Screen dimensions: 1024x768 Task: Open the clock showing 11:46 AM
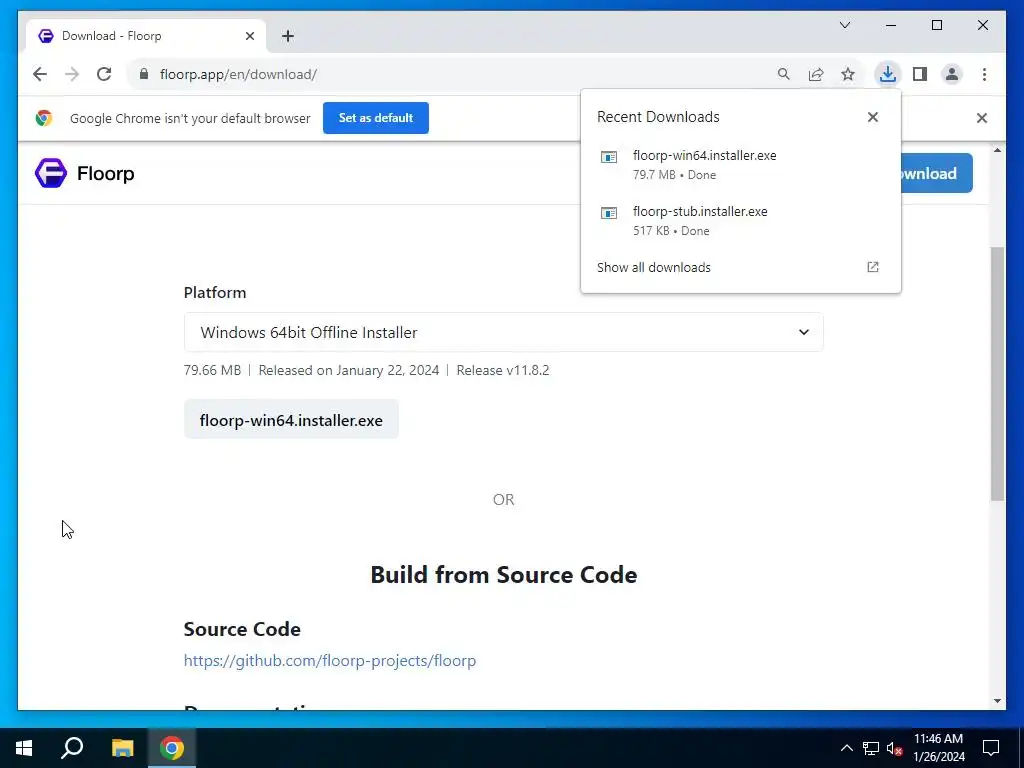938,748
